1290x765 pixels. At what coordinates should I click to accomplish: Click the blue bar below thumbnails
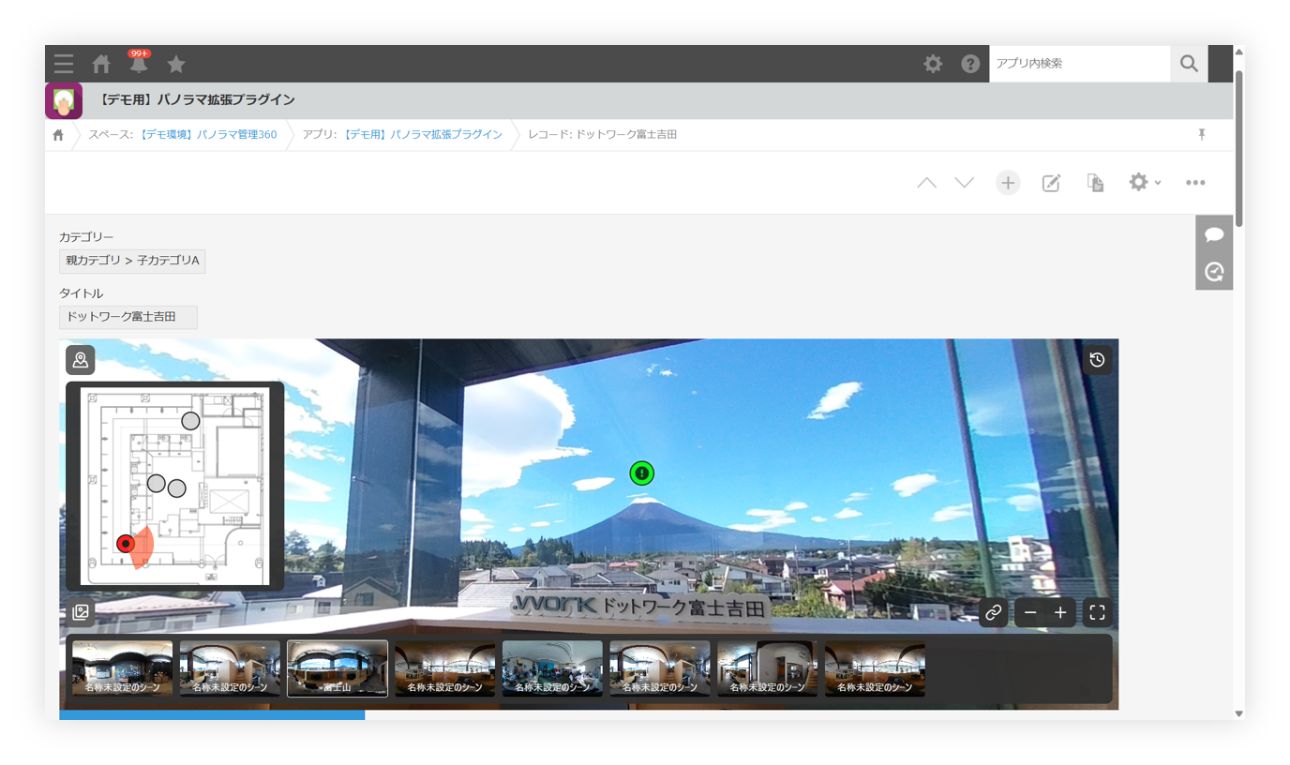click(212, 715)
